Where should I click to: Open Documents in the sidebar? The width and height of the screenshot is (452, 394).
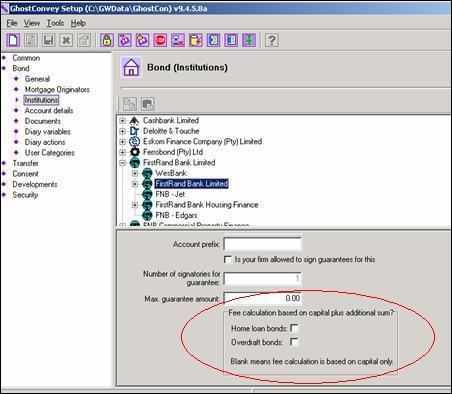43,121
